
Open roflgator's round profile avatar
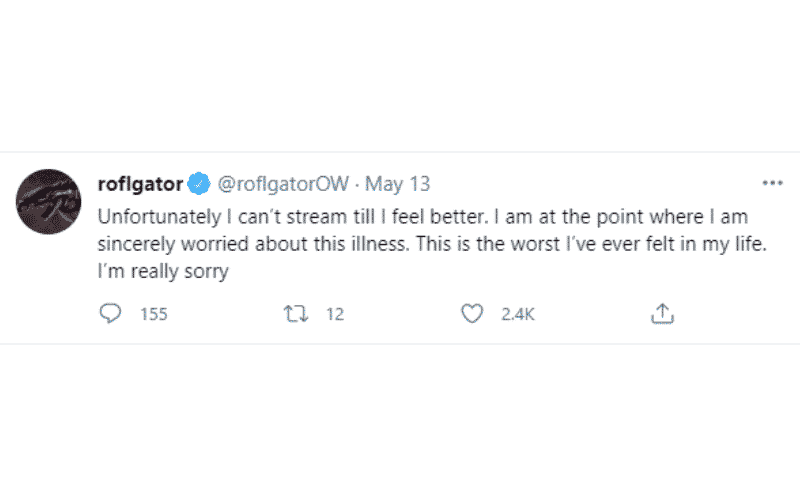pos(48,202)
